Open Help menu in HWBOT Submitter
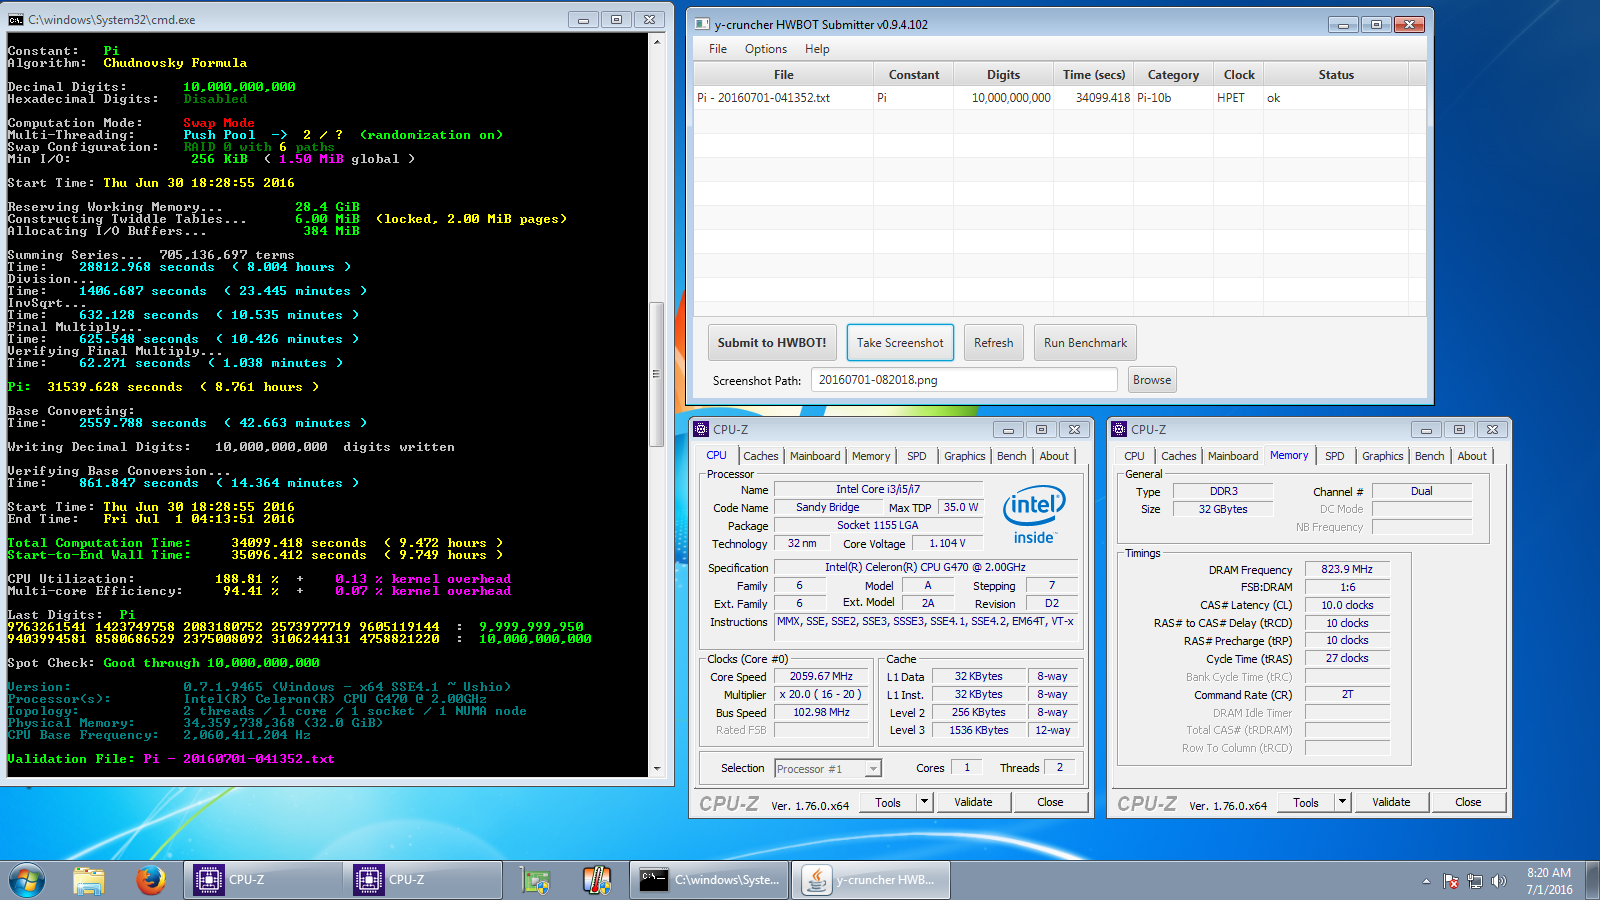This screenshot has width=1600, height=900. pos(817,49)
